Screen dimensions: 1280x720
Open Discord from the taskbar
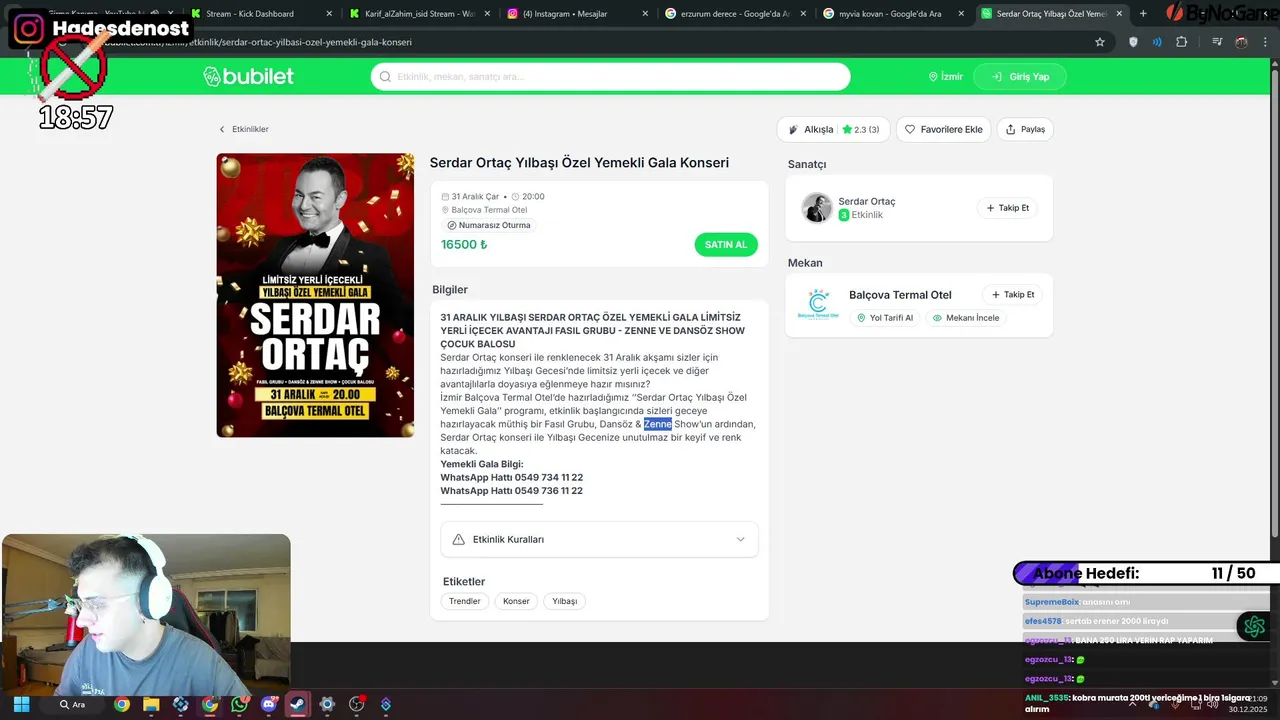coord(268,704)
